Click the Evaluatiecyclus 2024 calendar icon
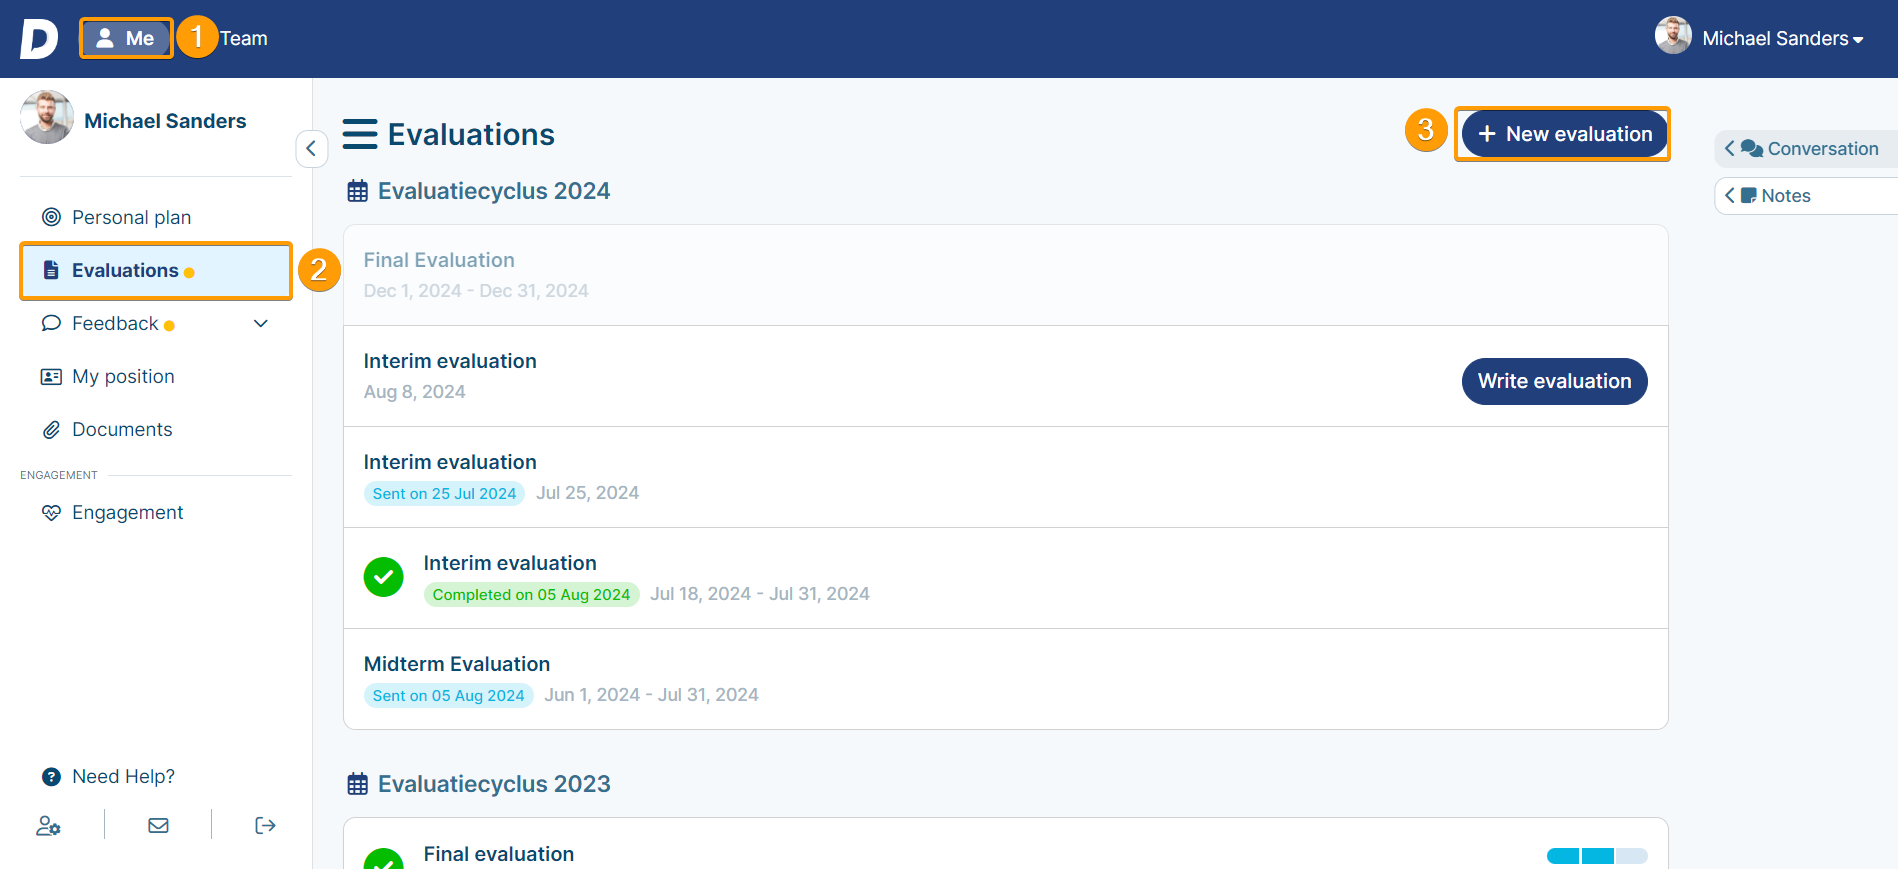 click(357, 191)
